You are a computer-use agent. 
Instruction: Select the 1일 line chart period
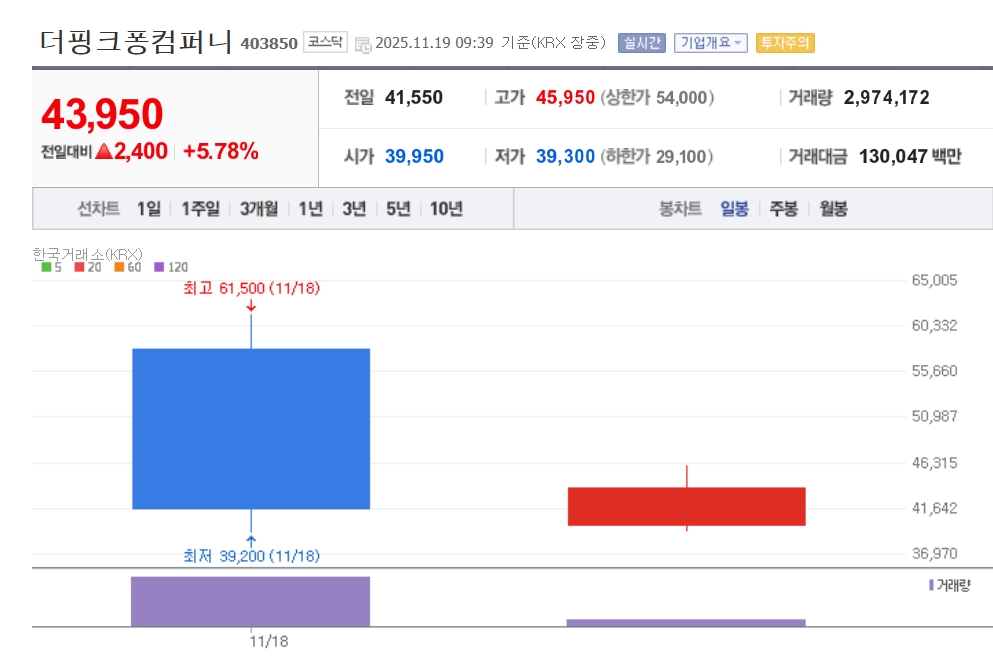149,208
